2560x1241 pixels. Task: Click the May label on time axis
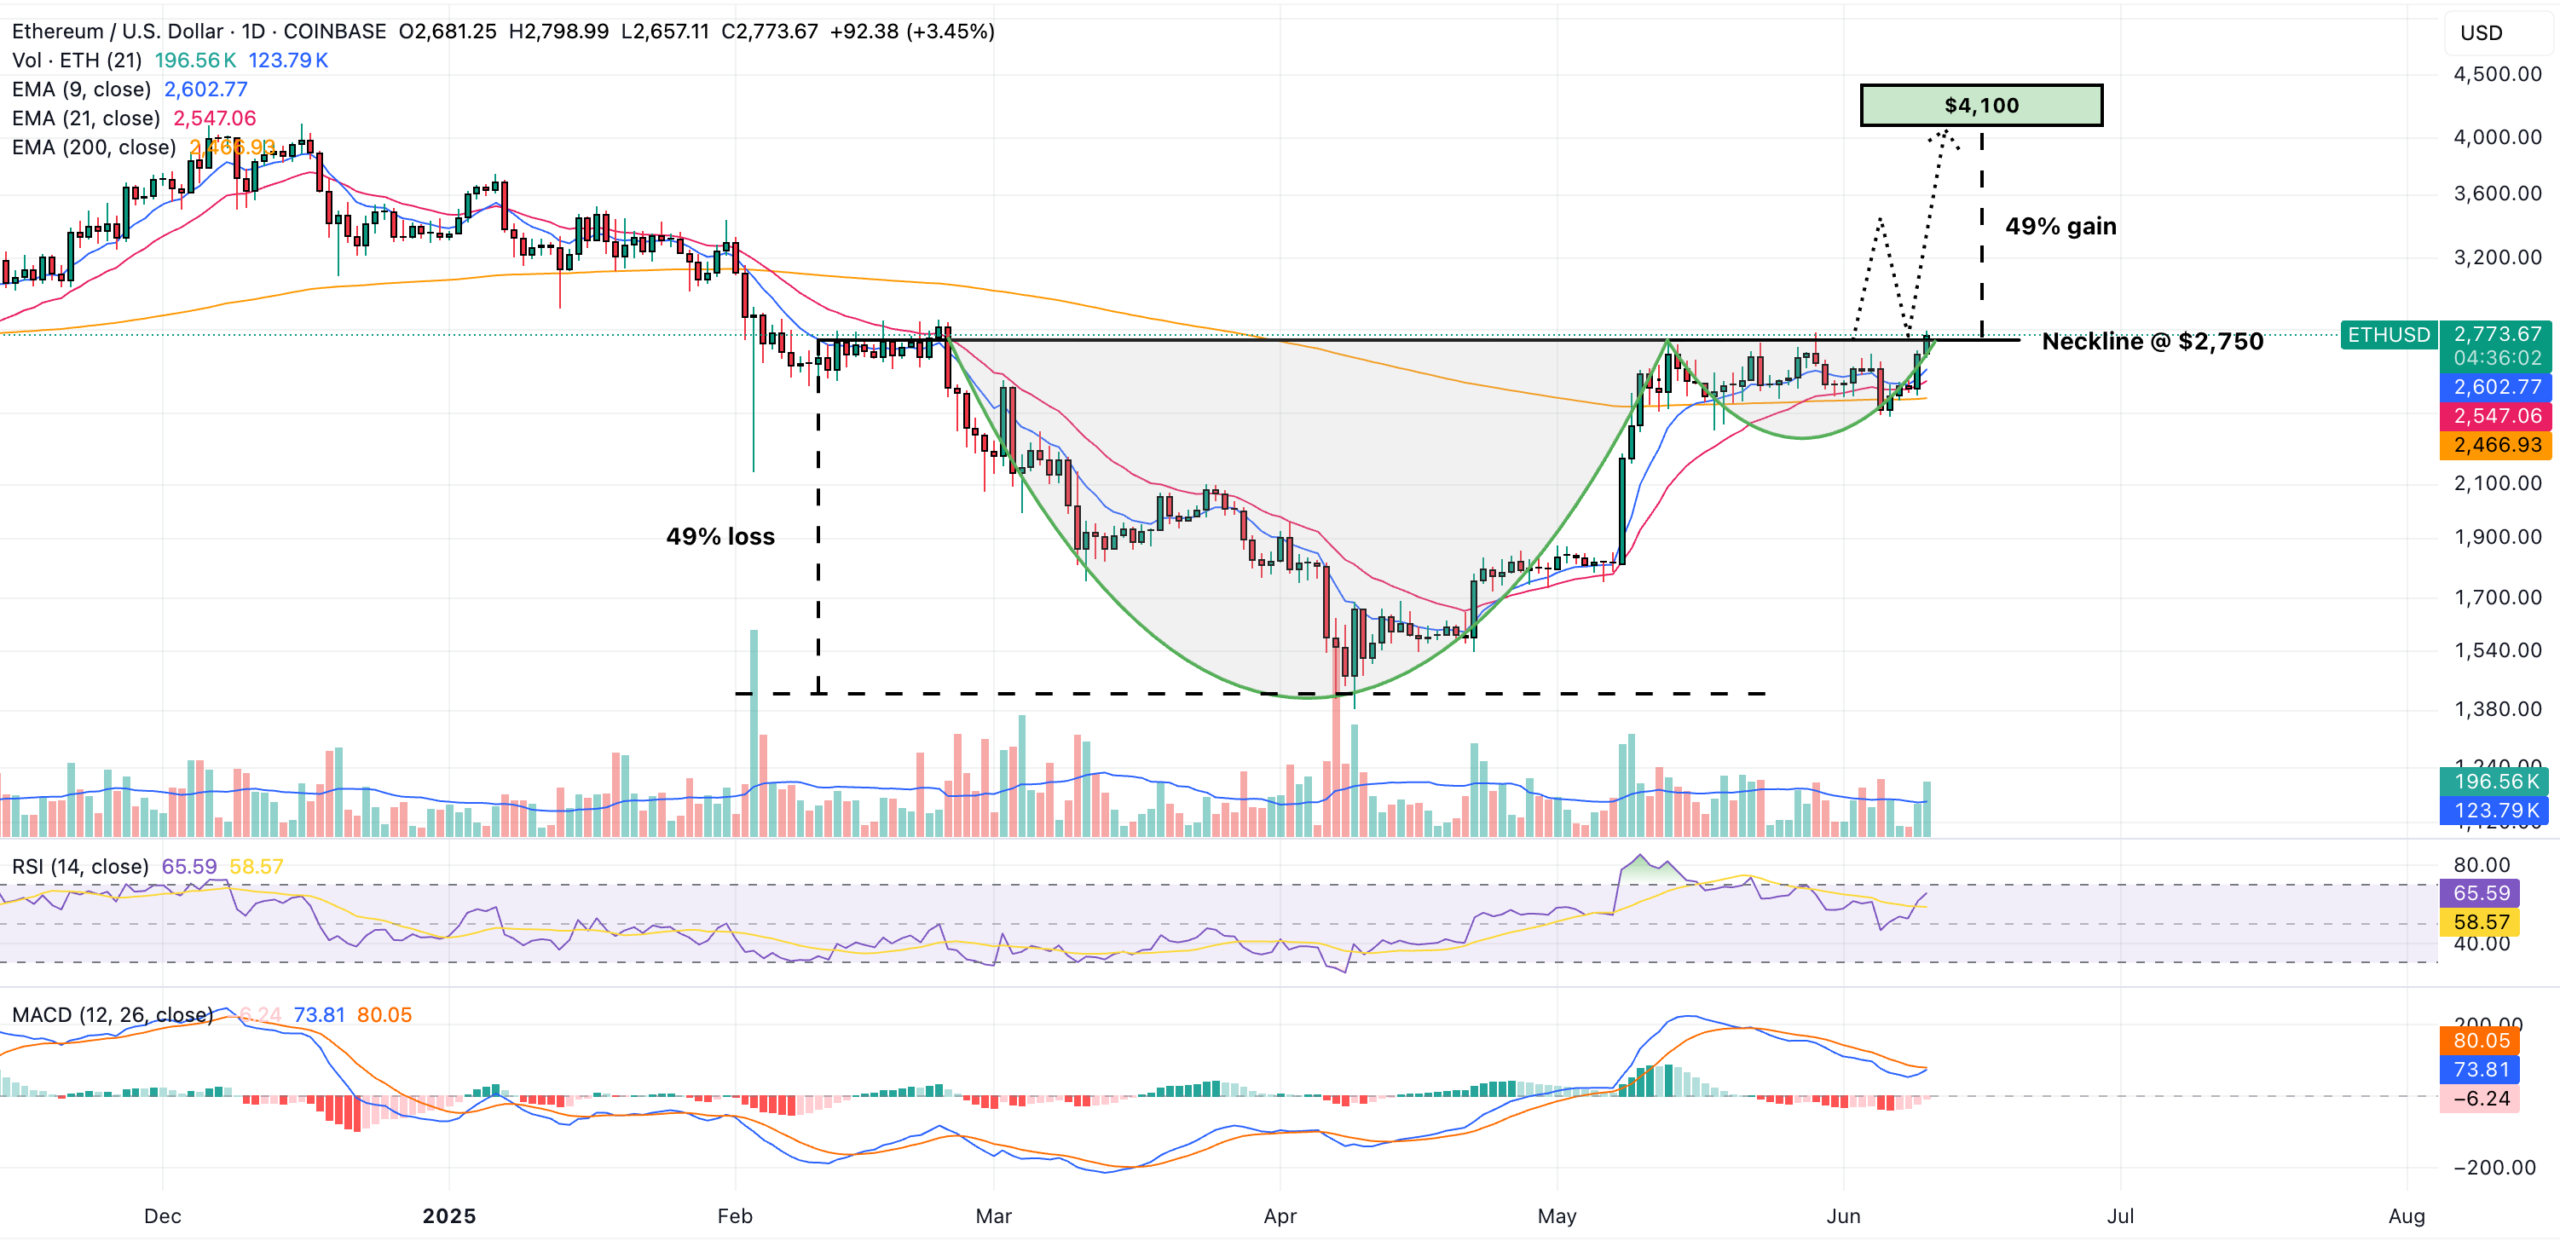tap(1557, 1216)
